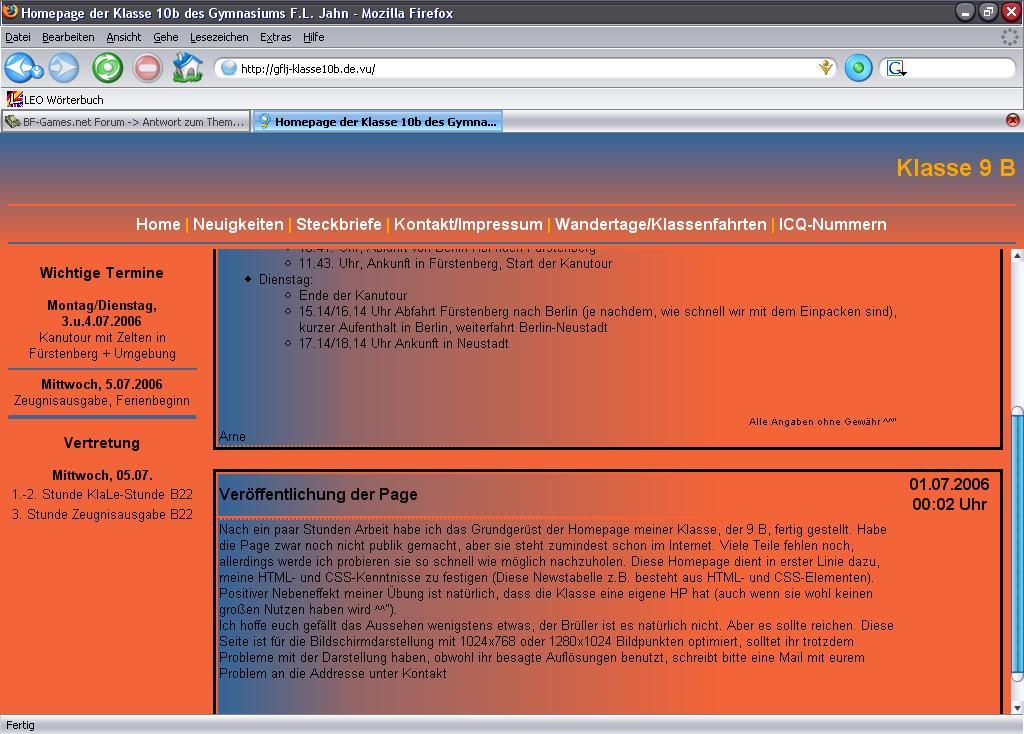1024x734 pixels.
Task: Open the Datei menu
Action: (x=18, y=37)
